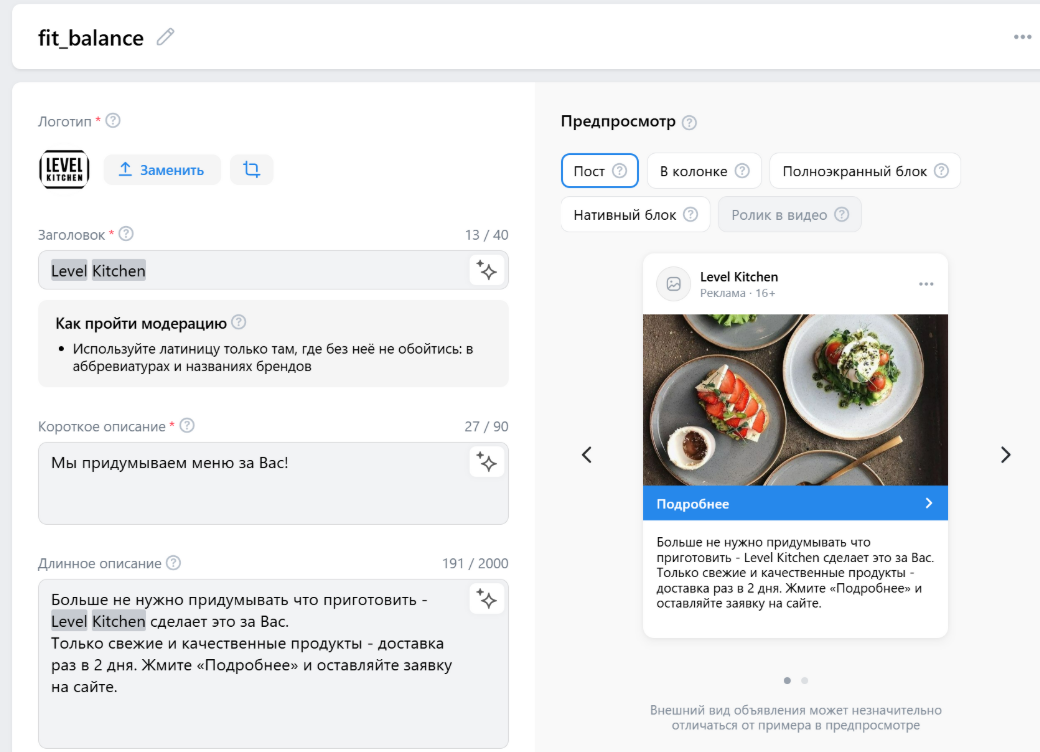
Task: Click the food image in ad preview
Action: pos(795,400)
